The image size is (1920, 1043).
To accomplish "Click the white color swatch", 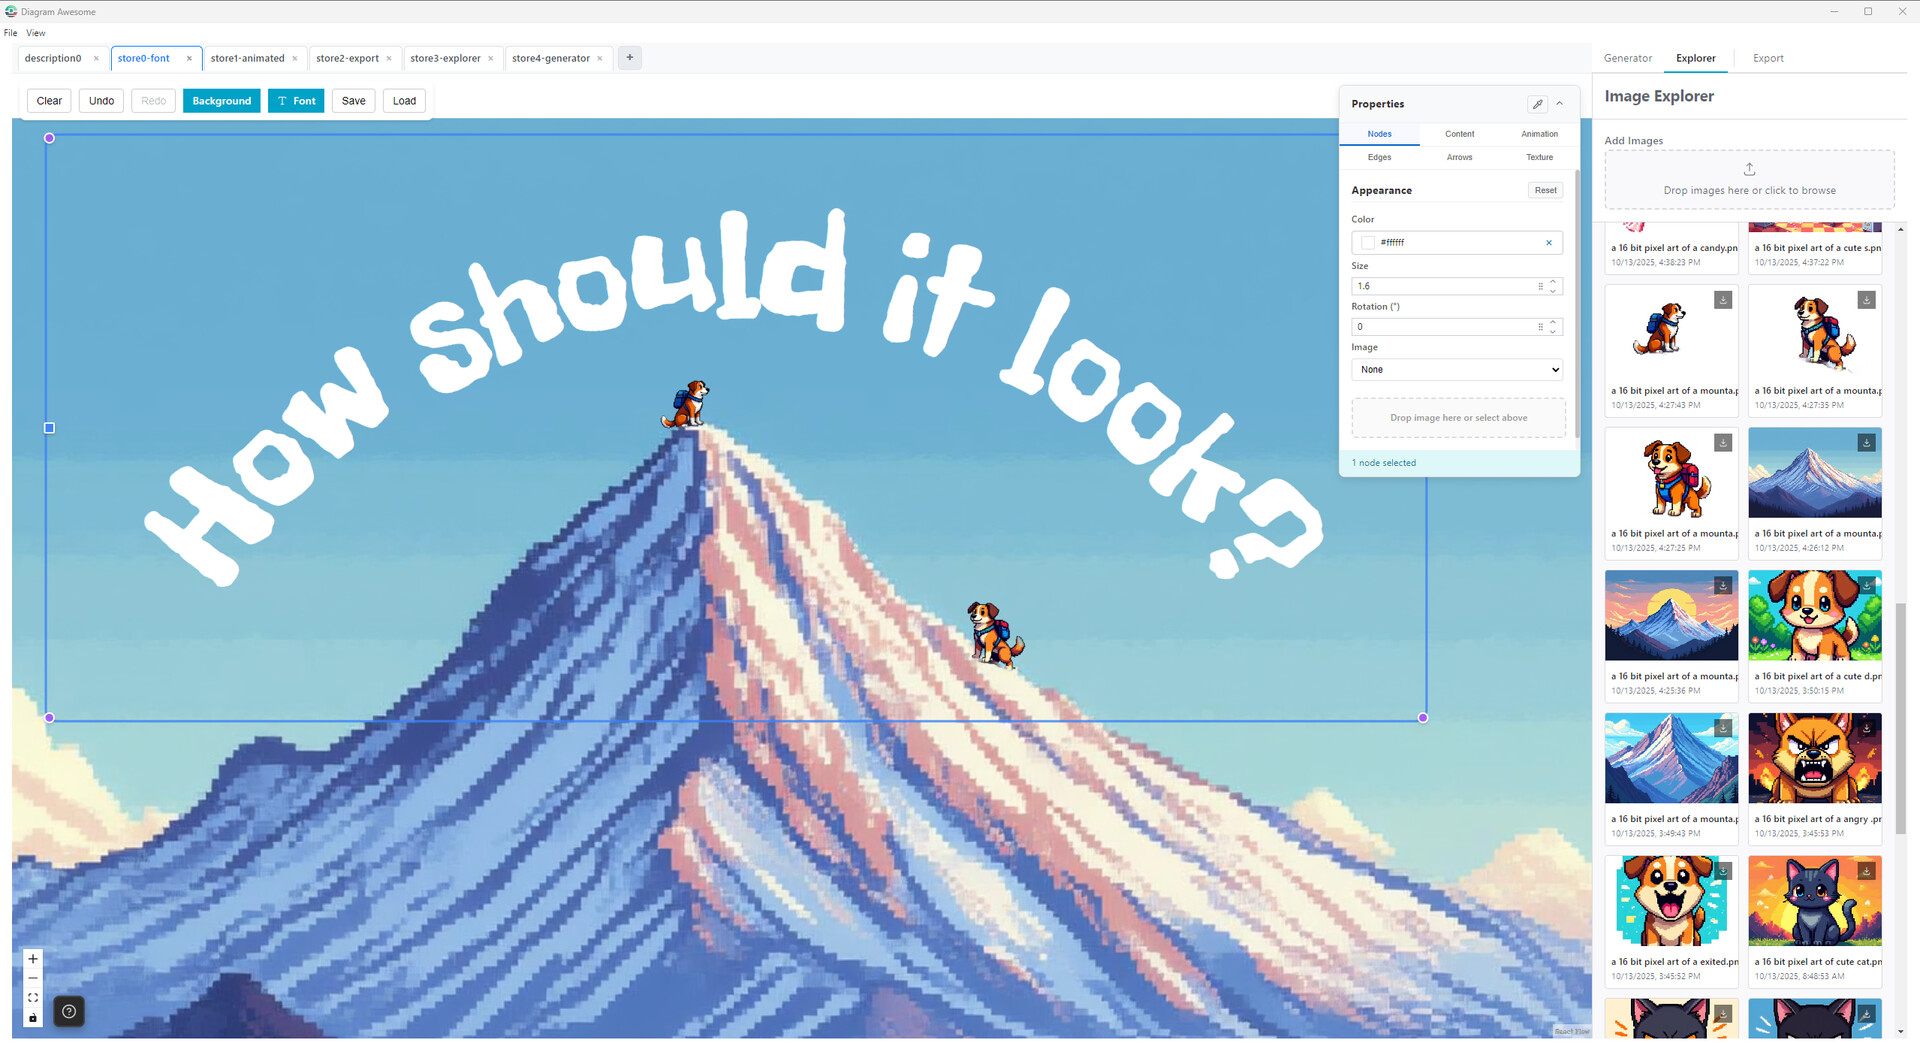I will (1367, 243).
